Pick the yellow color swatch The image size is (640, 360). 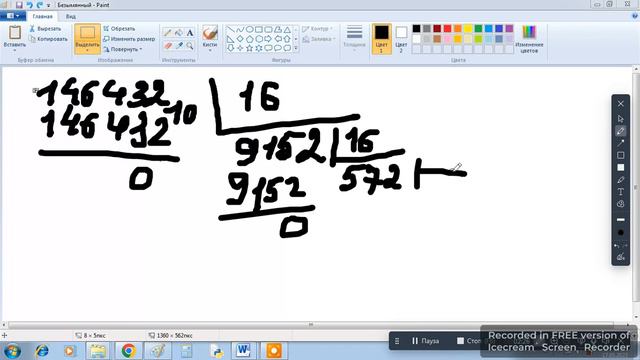[x=468, y=29]
